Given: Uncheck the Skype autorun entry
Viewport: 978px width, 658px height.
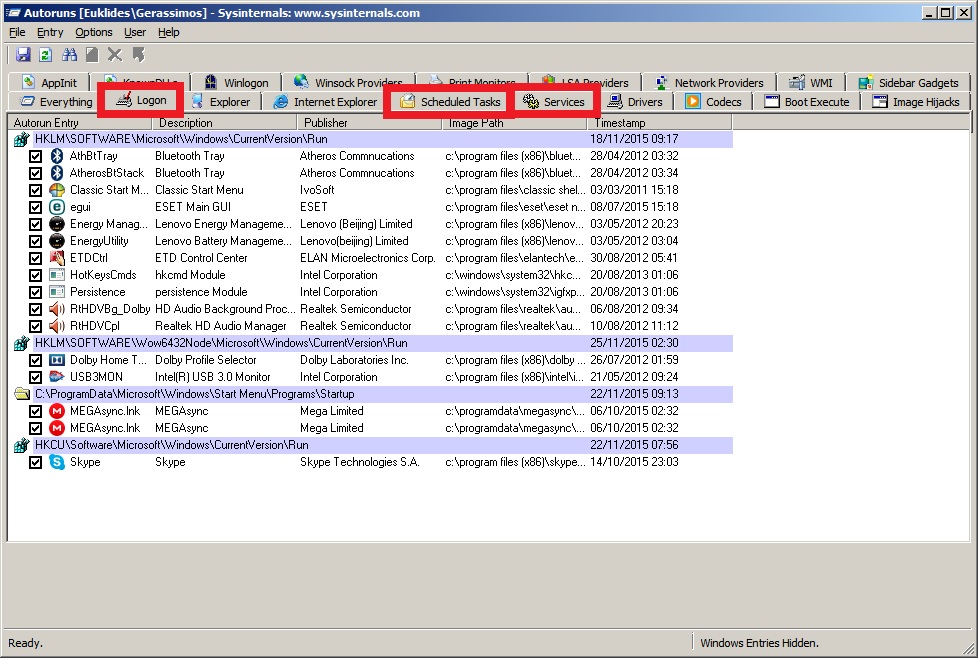Looking at the screenshot, I should click(36, 462).
